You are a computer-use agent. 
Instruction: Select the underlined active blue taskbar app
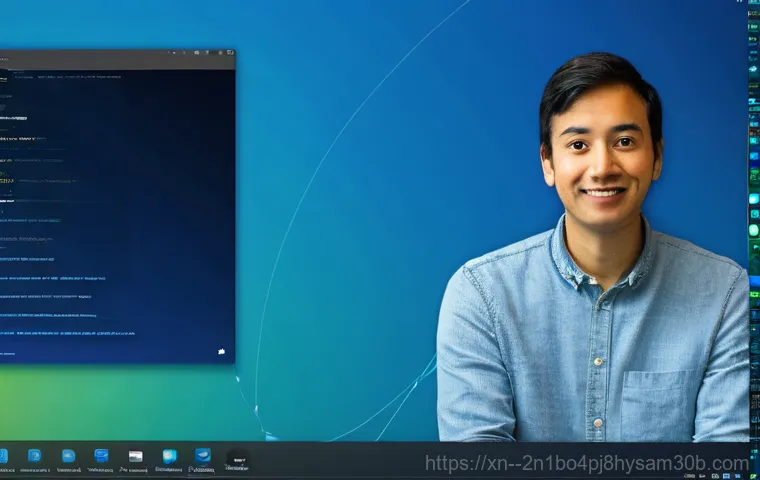(x=203, y=456)
